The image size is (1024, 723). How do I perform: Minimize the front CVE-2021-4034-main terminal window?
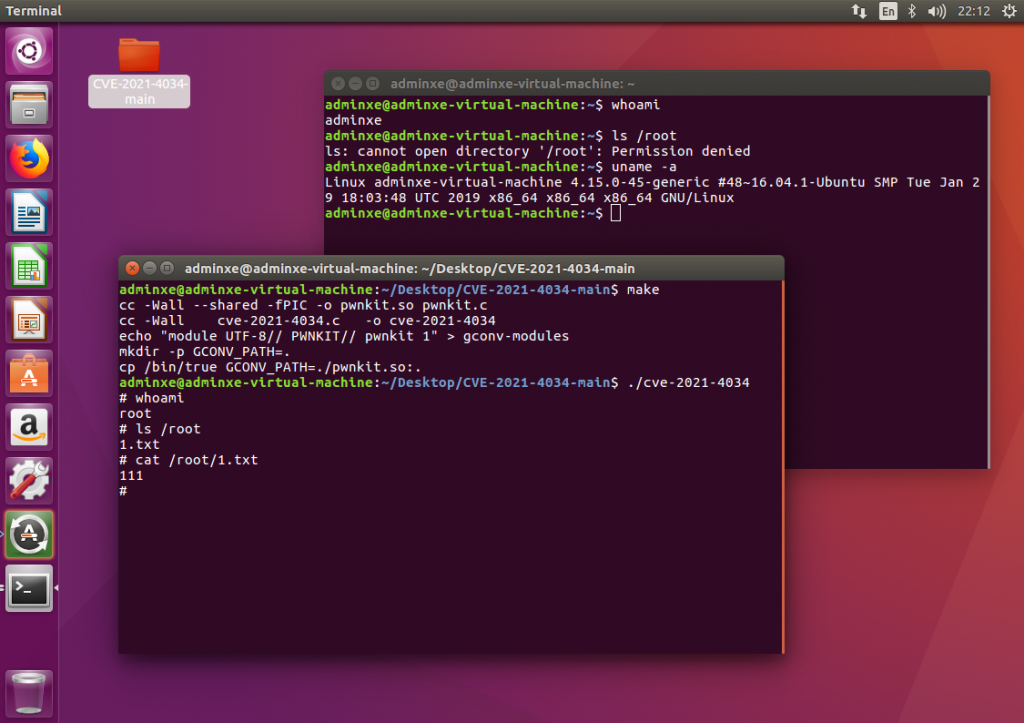[150, 268]
